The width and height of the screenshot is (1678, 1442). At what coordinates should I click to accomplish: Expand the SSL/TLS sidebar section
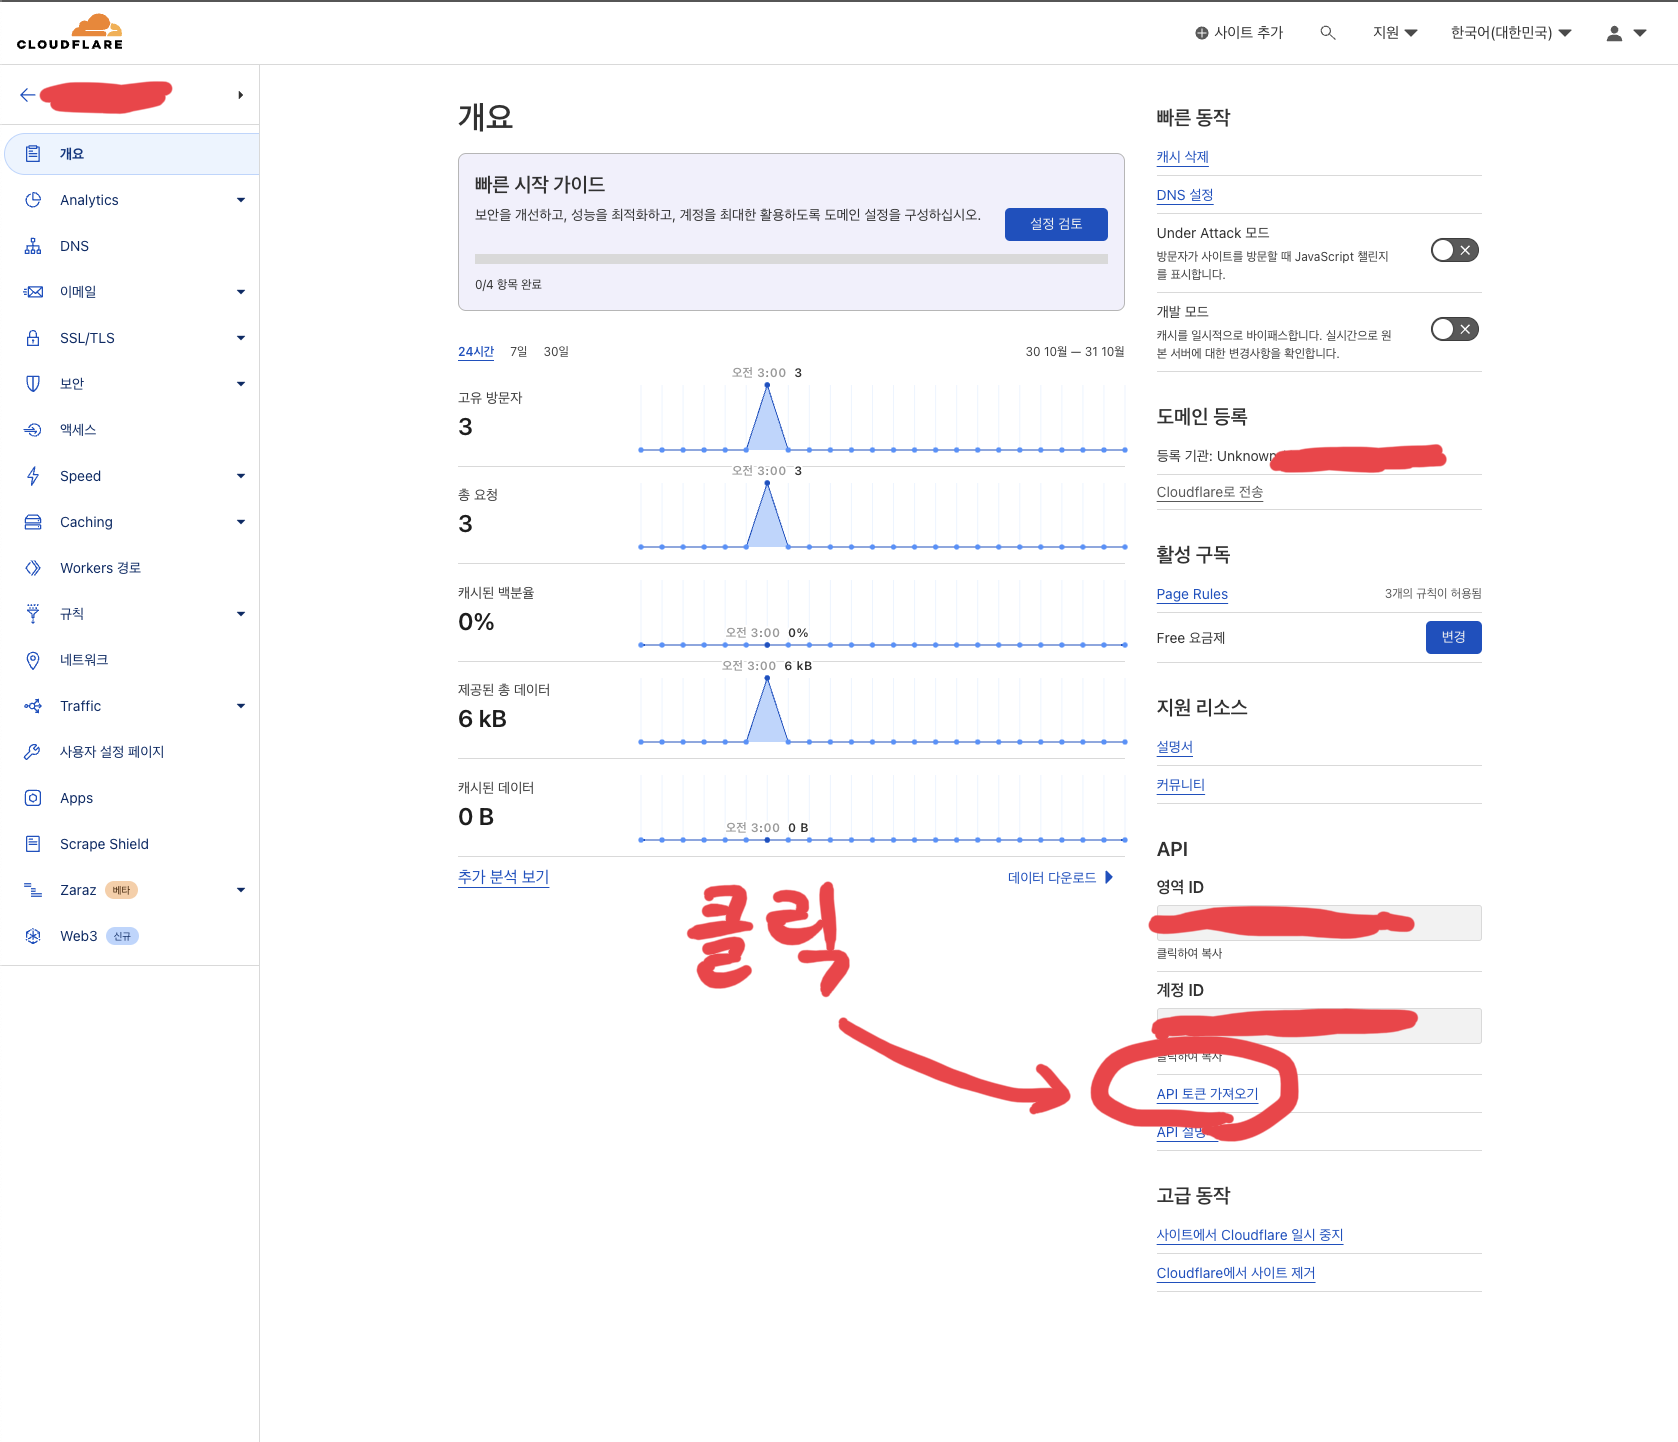coord(241,338)
